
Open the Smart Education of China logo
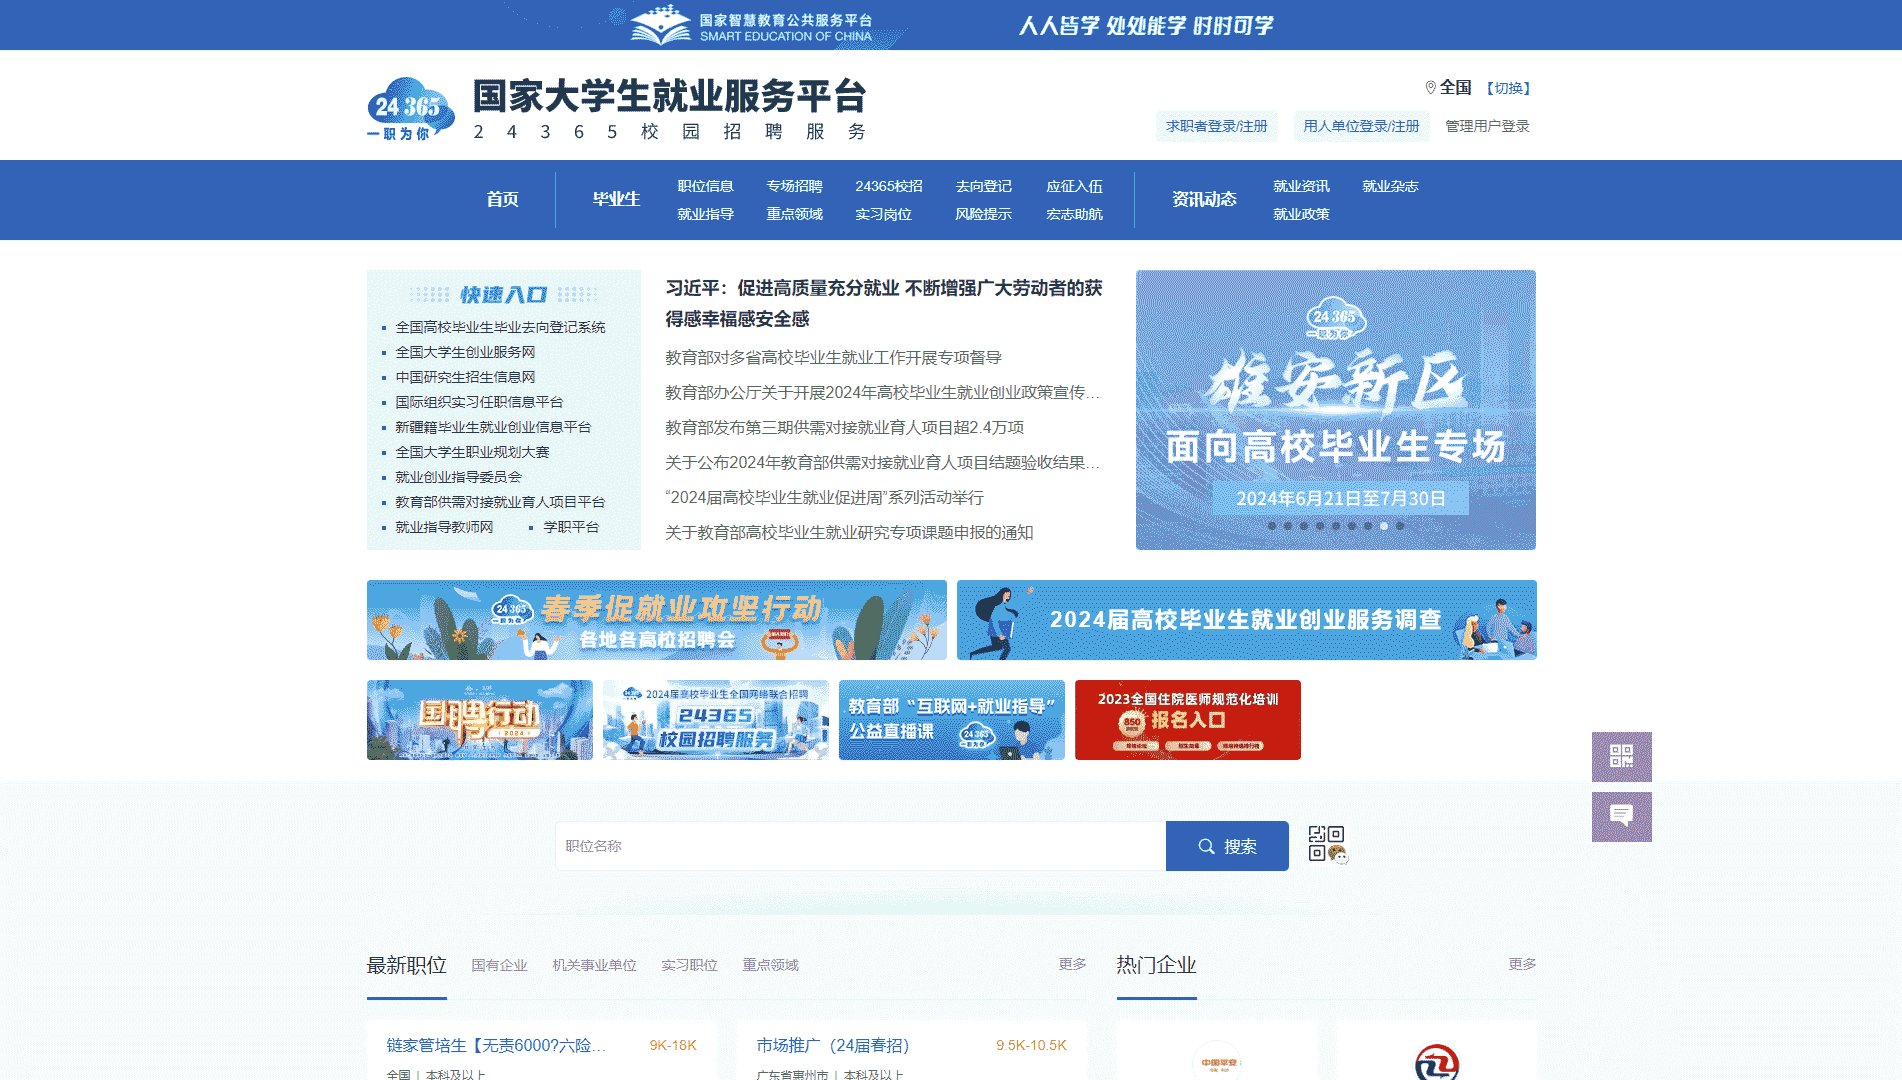(x=752, y=26)
